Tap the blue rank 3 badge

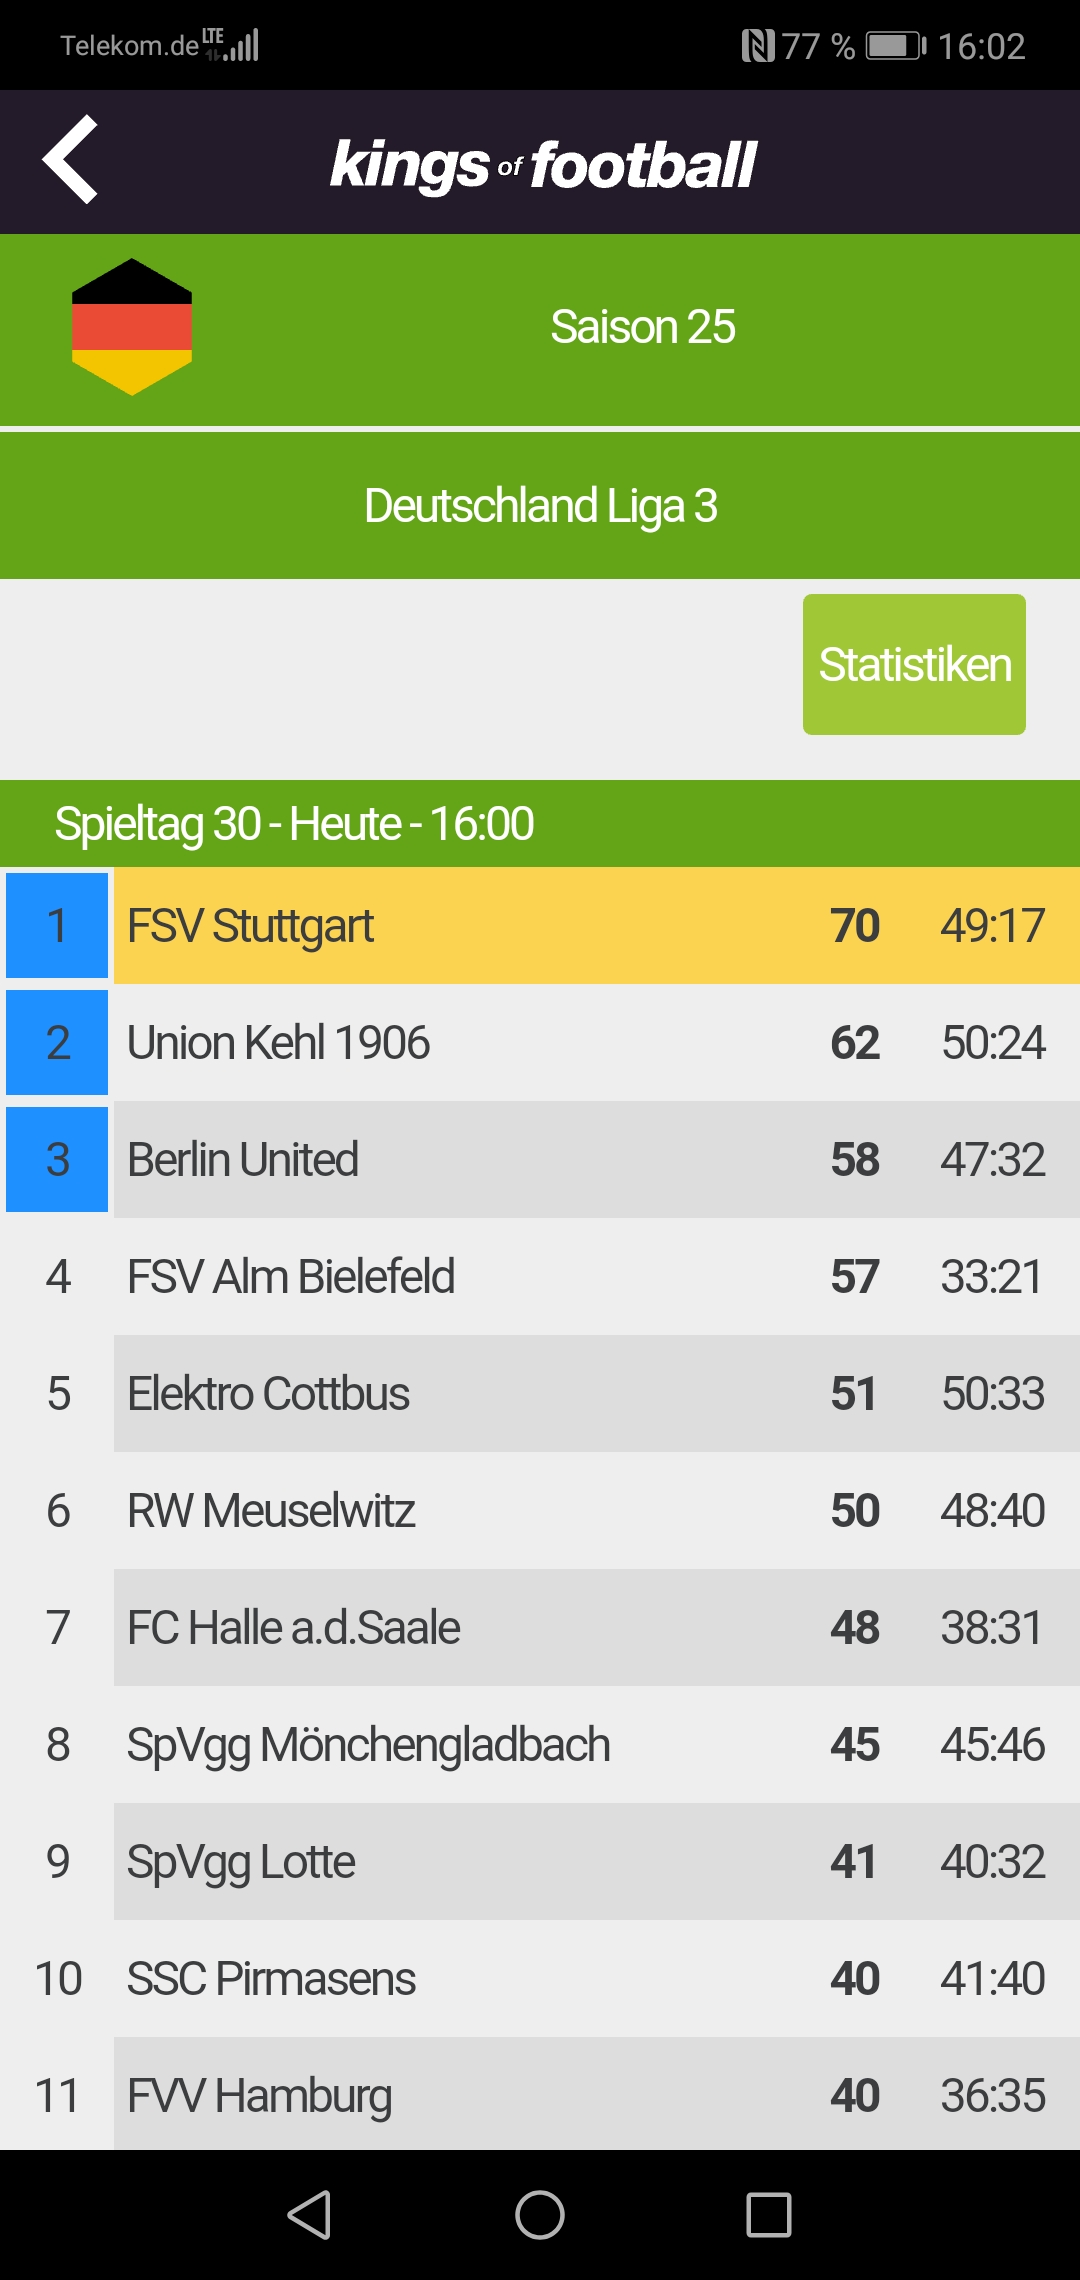point(57,1159)
